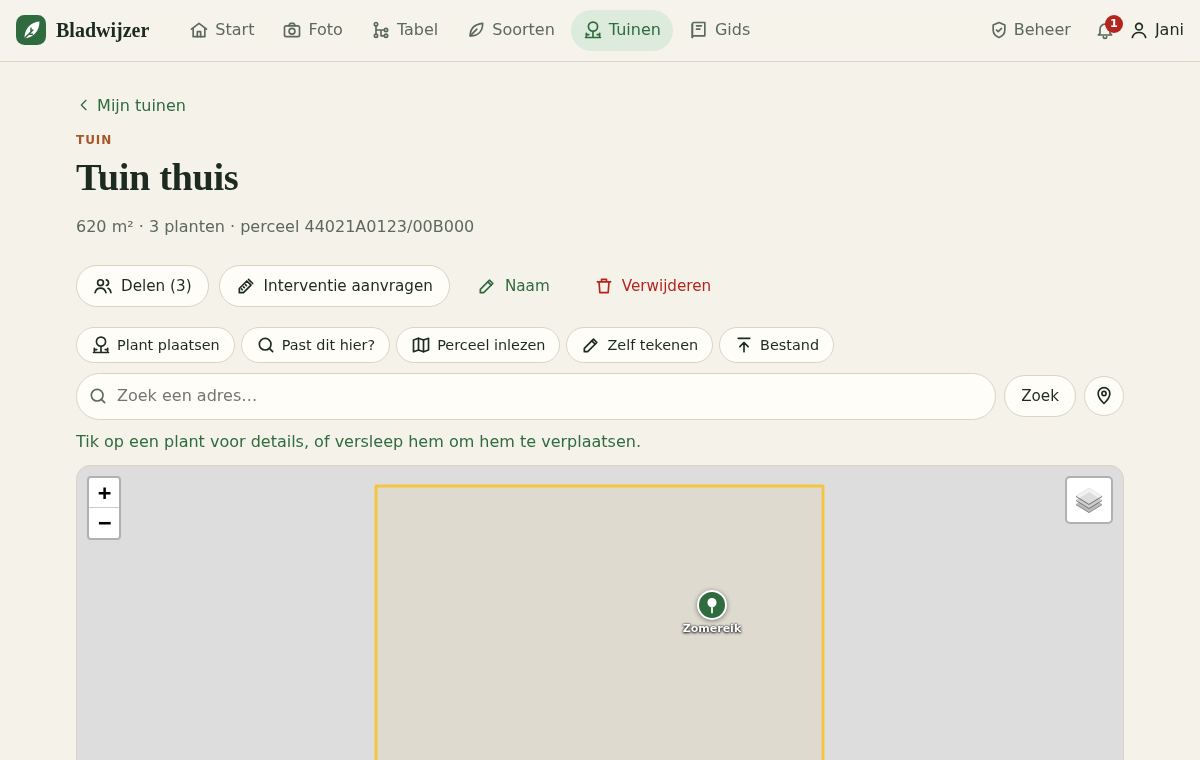Image resolution: width=1200 pixels, height=760 pixels.
Task: Open notifications bell
Action: point(1105,30)
